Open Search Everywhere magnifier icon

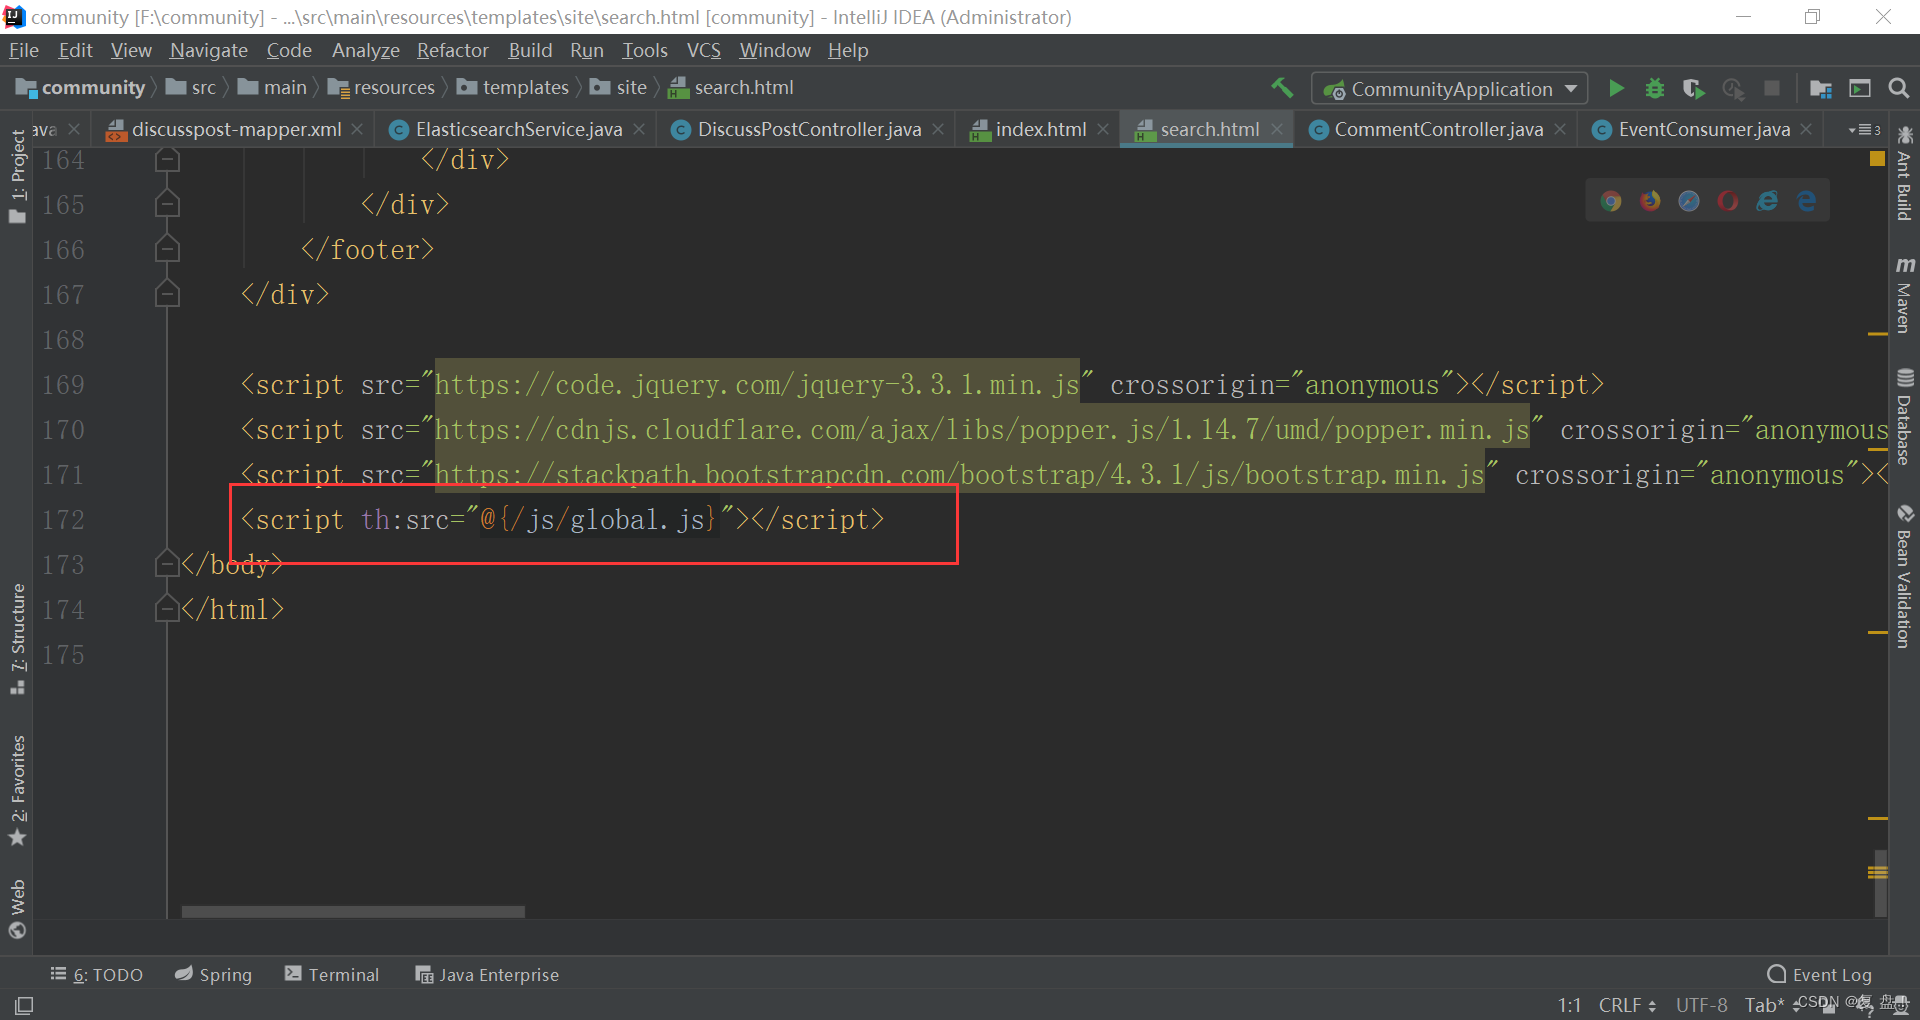(x=1898, y=88)
